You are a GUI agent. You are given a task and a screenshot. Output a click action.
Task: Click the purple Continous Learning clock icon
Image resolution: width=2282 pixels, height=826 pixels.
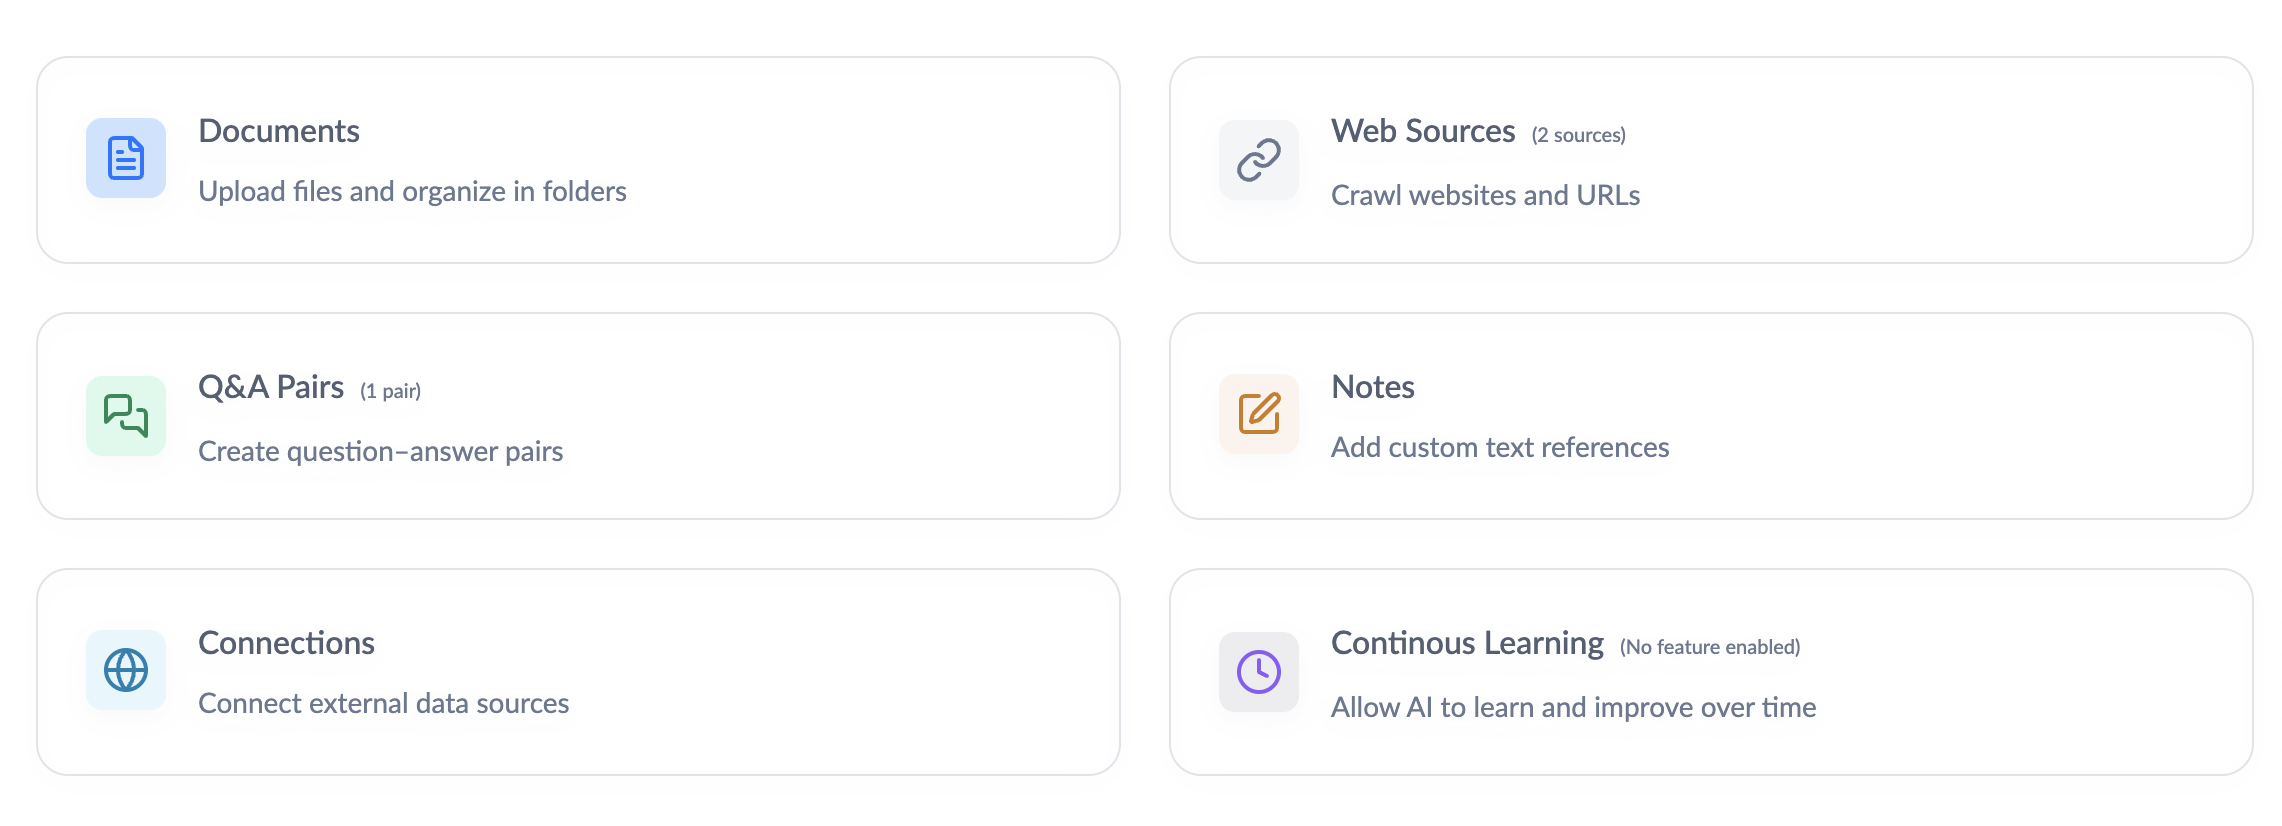click(x=1259, y=672)
